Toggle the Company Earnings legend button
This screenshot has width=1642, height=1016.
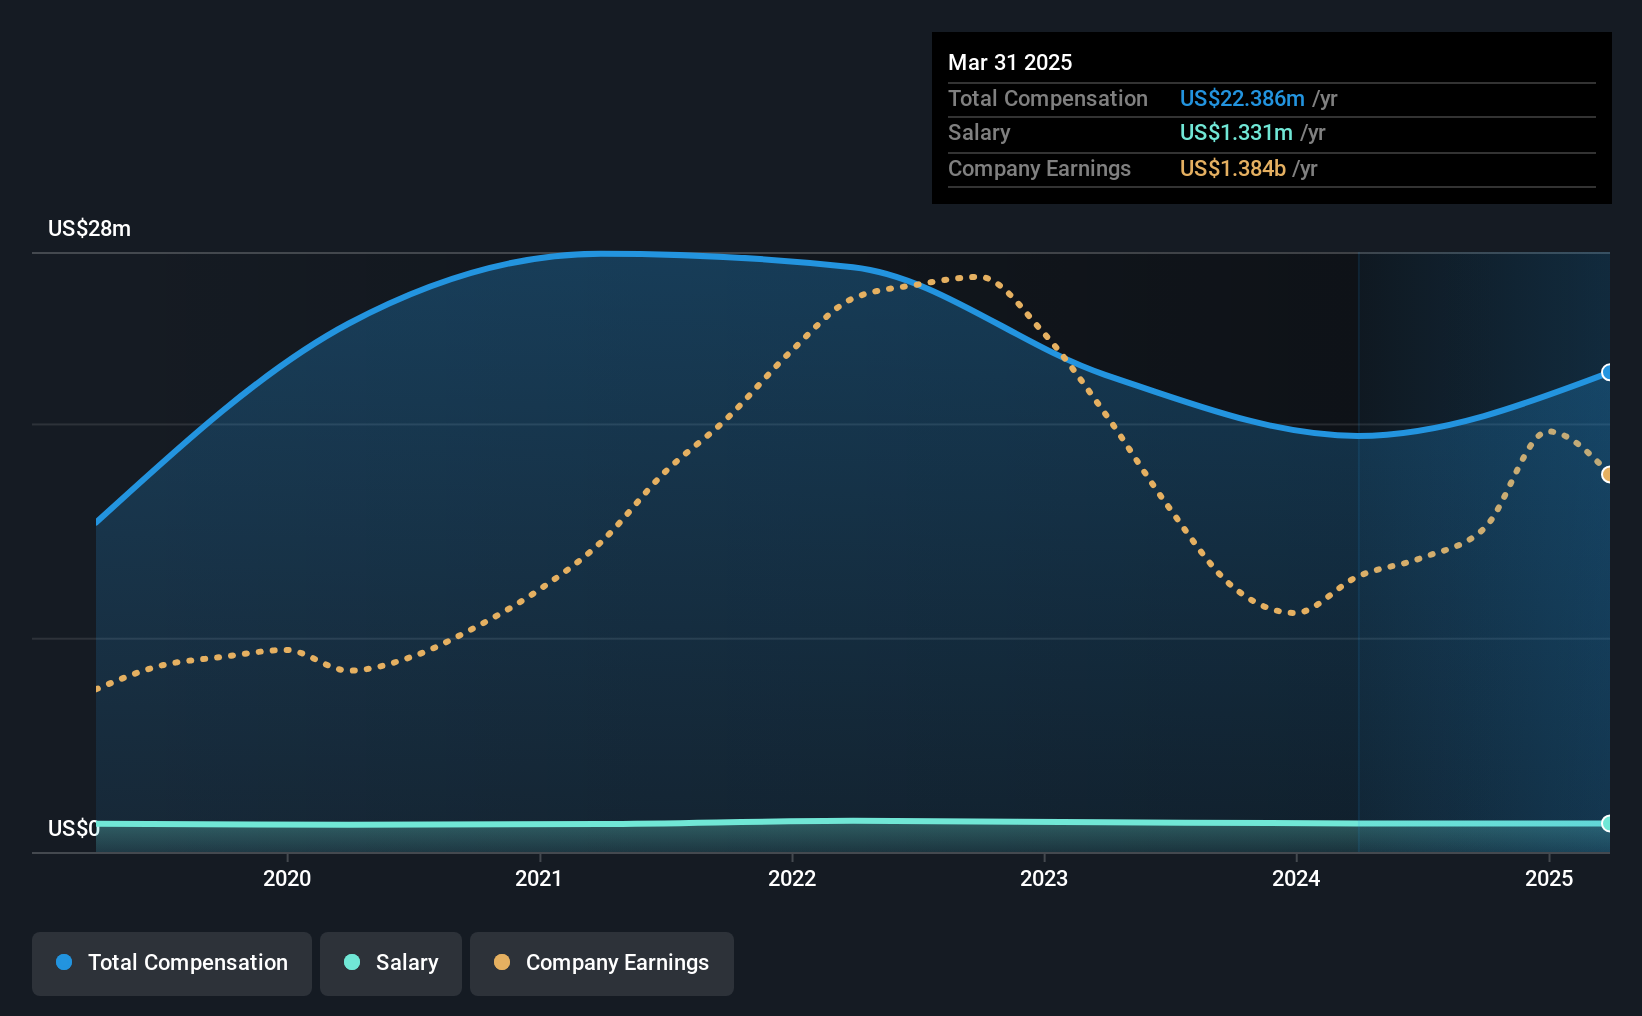point(602,963)
